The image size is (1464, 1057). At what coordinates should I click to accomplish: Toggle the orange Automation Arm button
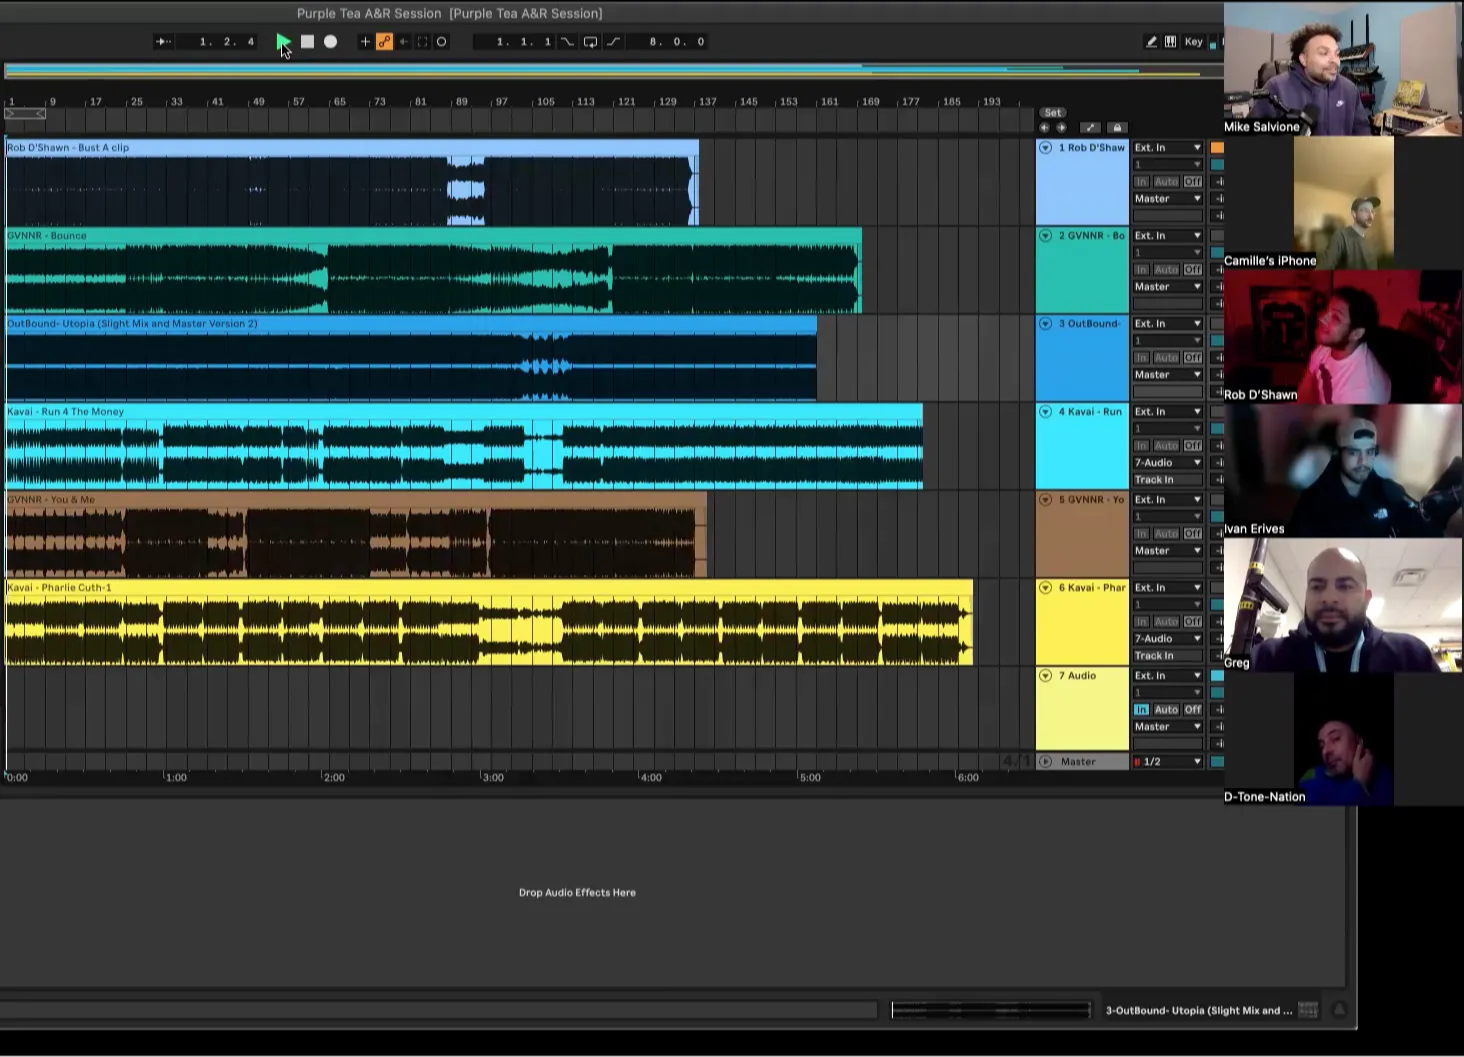[x=384, y=42]
